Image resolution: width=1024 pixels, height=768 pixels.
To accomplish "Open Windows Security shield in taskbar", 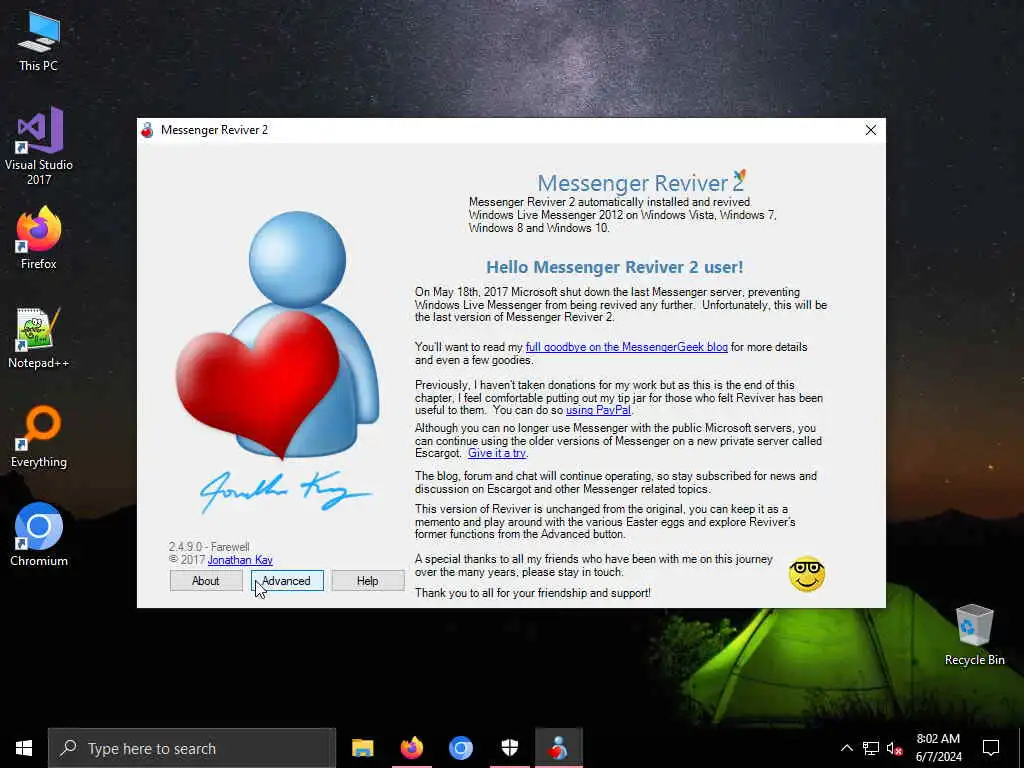I will coord(509,748).
